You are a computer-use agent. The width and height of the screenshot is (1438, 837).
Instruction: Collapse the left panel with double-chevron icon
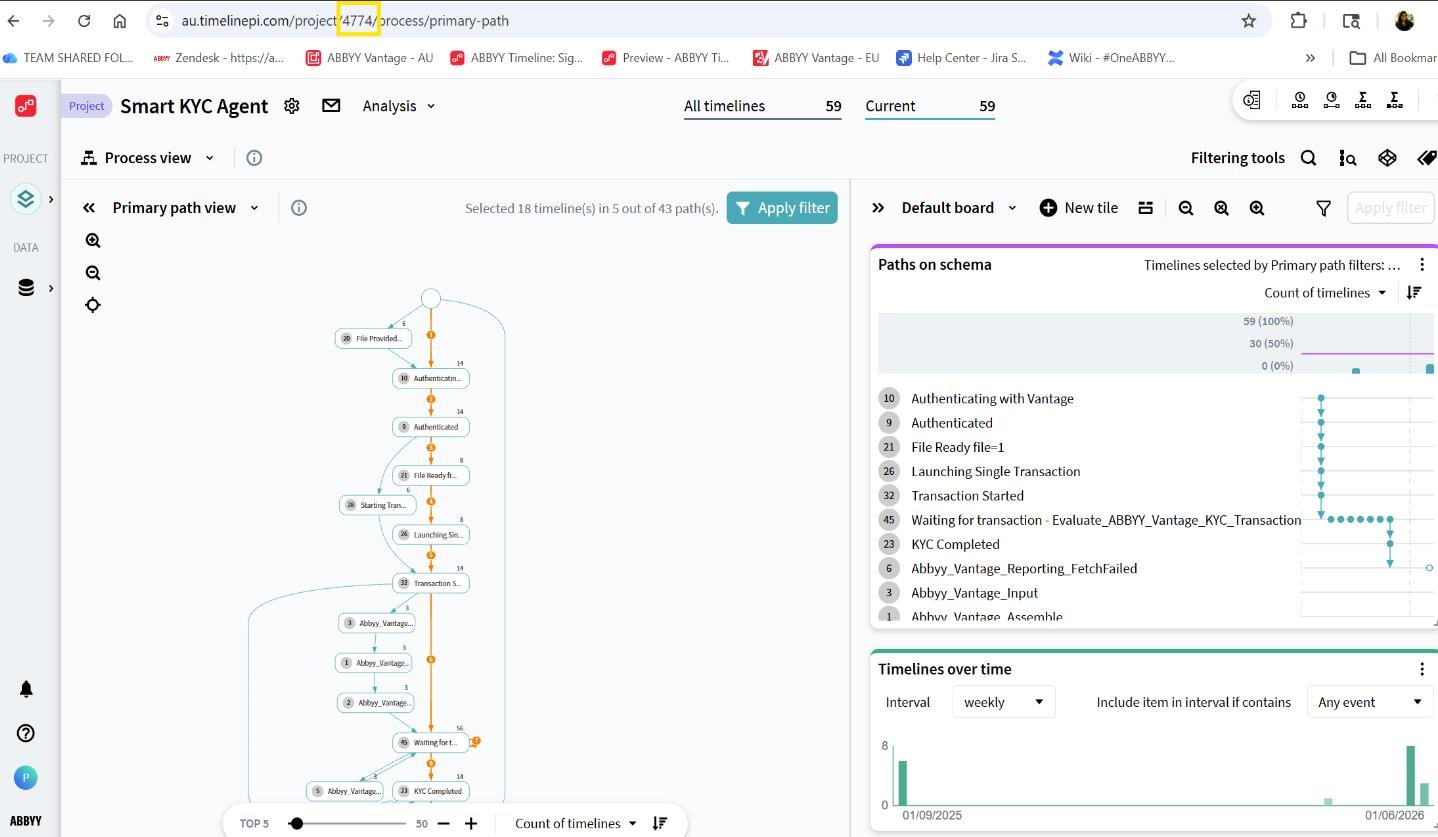[x=89, y=208]
